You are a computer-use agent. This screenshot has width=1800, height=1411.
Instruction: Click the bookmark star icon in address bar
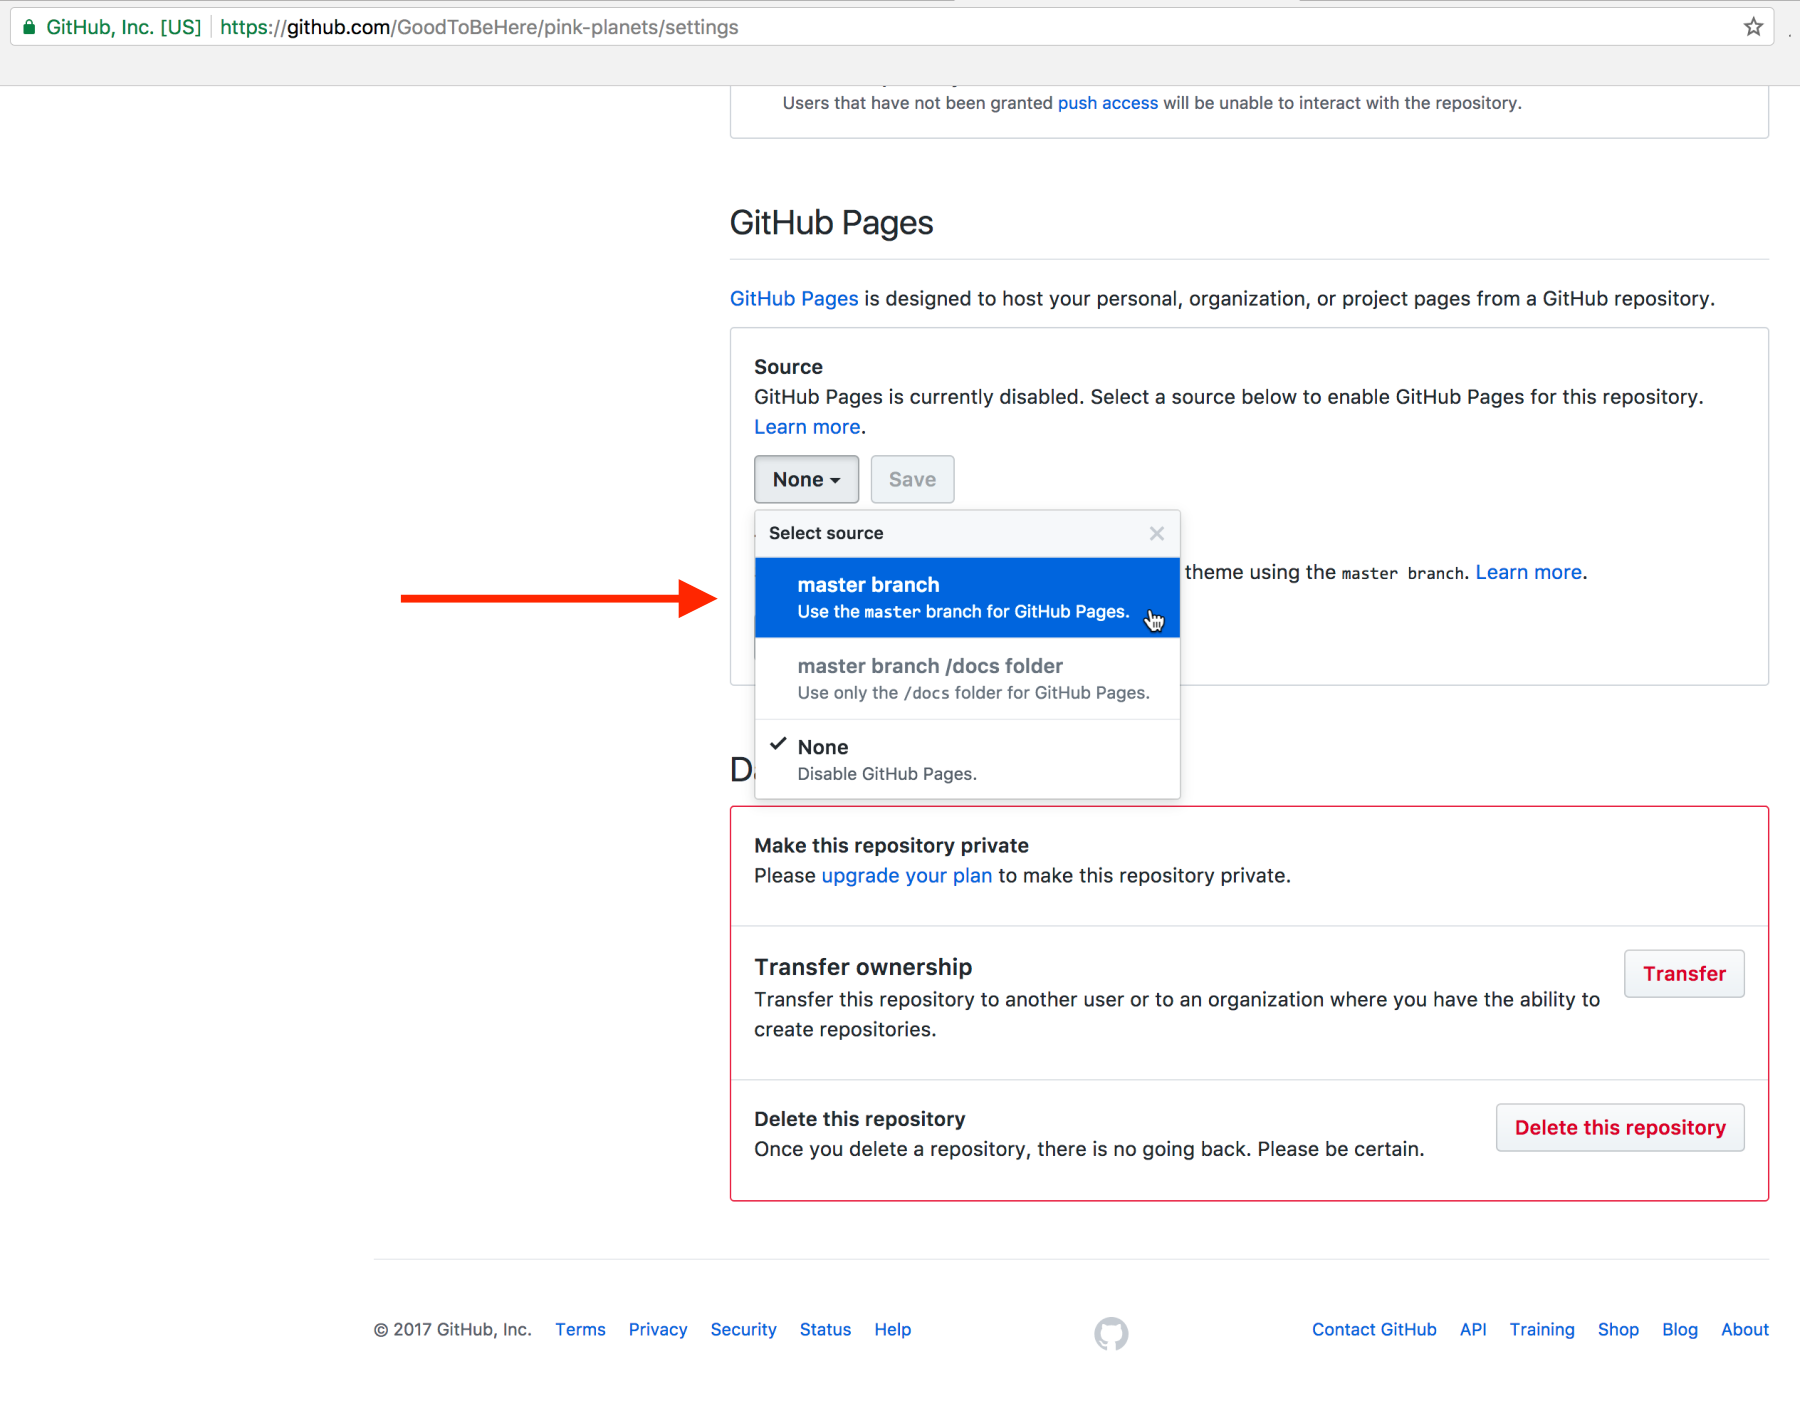click(x=1753, y=27)
